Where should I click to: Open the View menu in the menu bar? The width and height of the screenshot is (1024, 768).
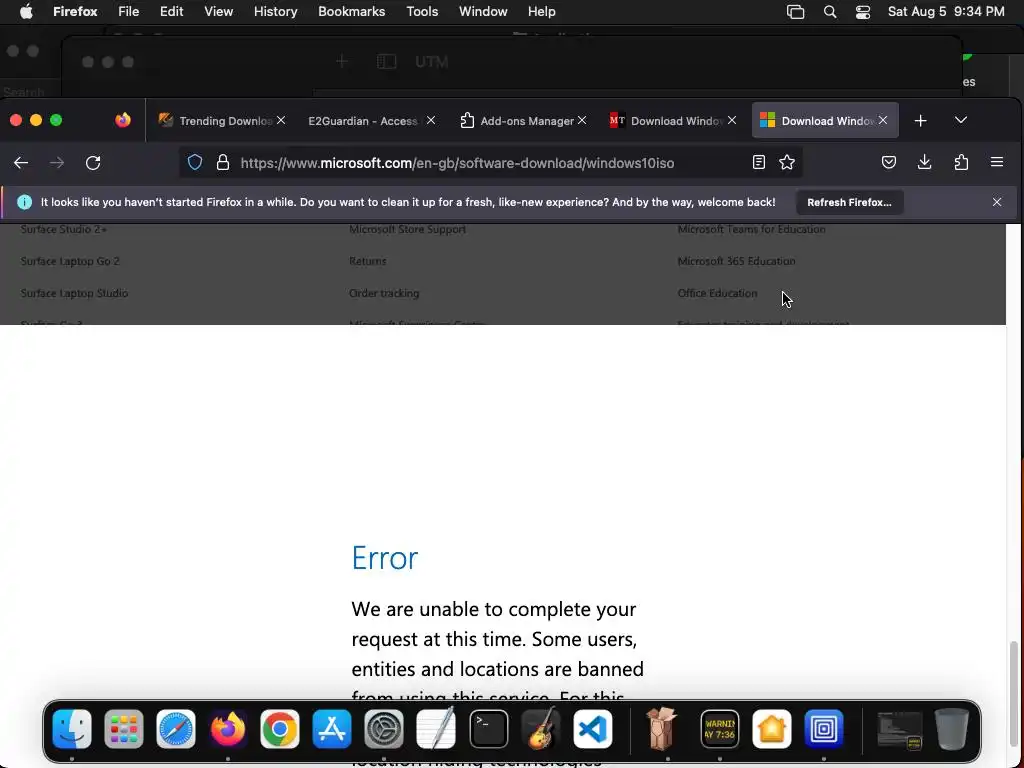[x=218, y=12]
